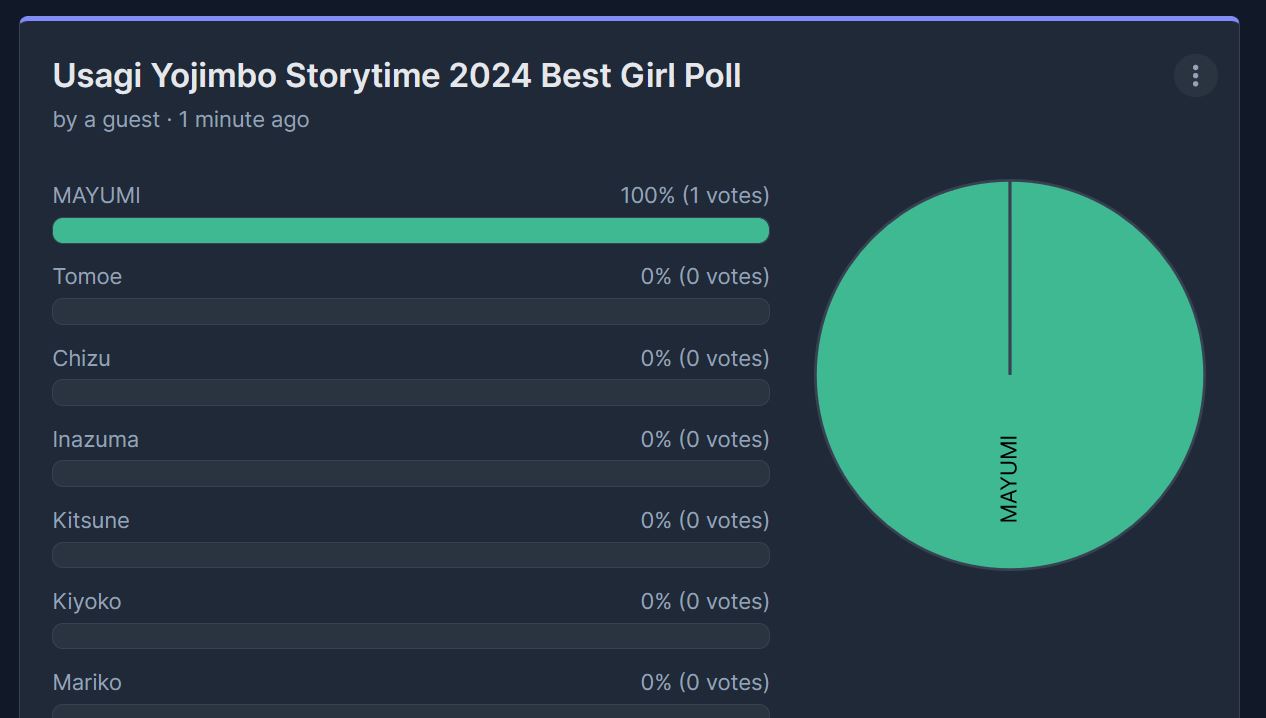Click the MAYUMI option label
This screenshot has width=1266, height=718.
(x=96, y=196)
